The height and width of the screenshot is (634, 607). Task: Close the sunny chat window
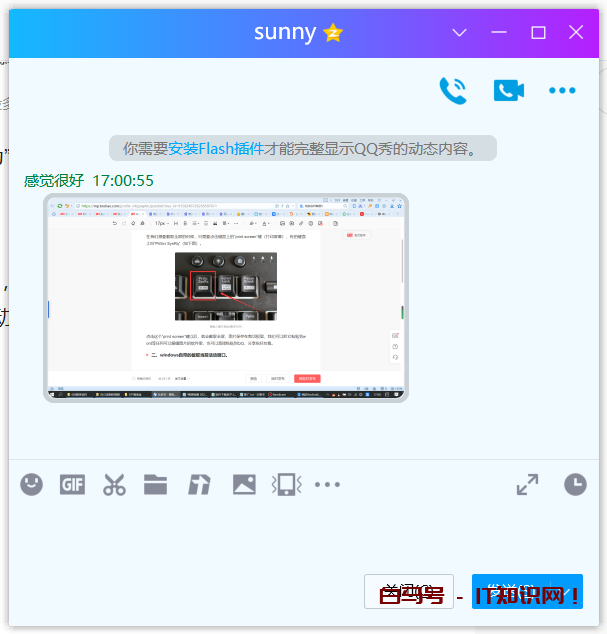click(576, 32)
